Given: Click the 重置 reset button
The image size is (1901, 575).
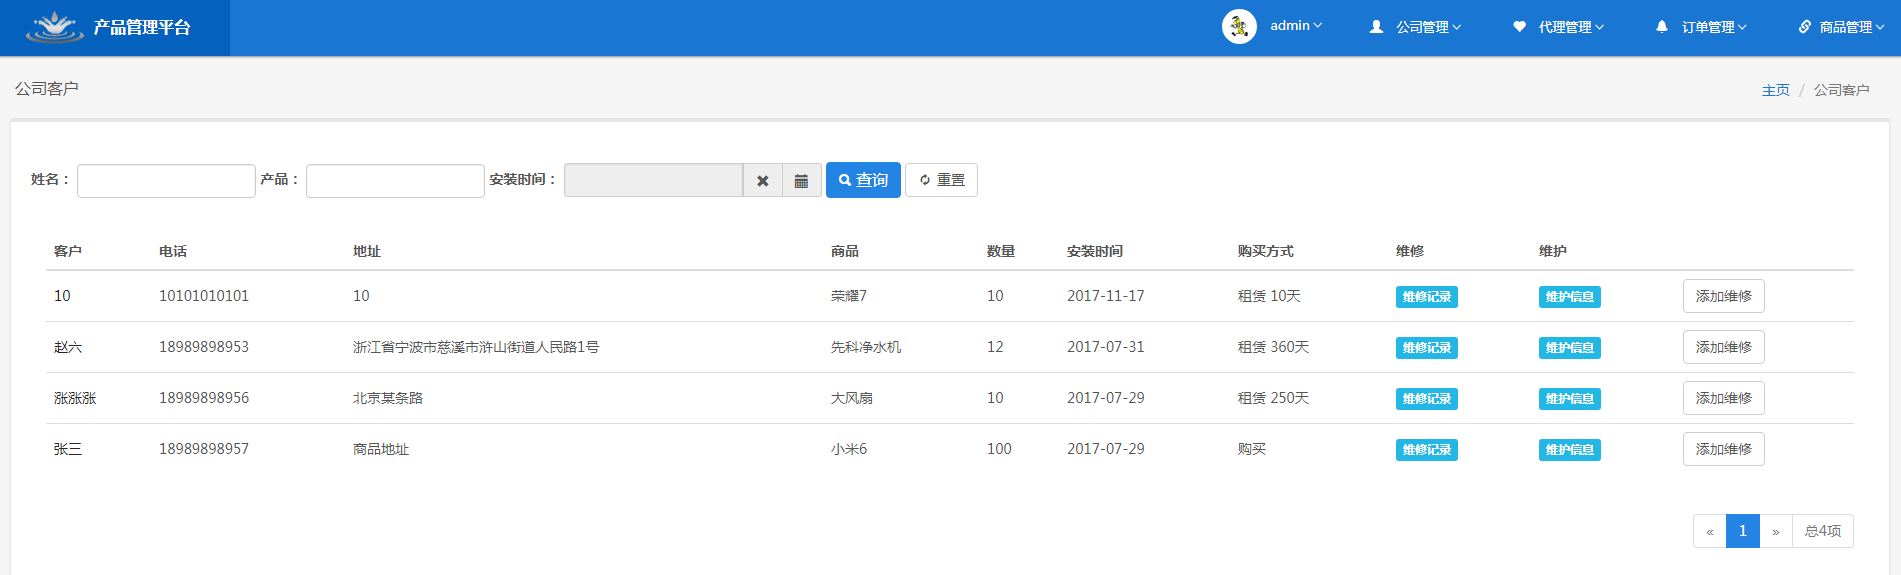Looking at the screenshot, I should coord(941,180).
